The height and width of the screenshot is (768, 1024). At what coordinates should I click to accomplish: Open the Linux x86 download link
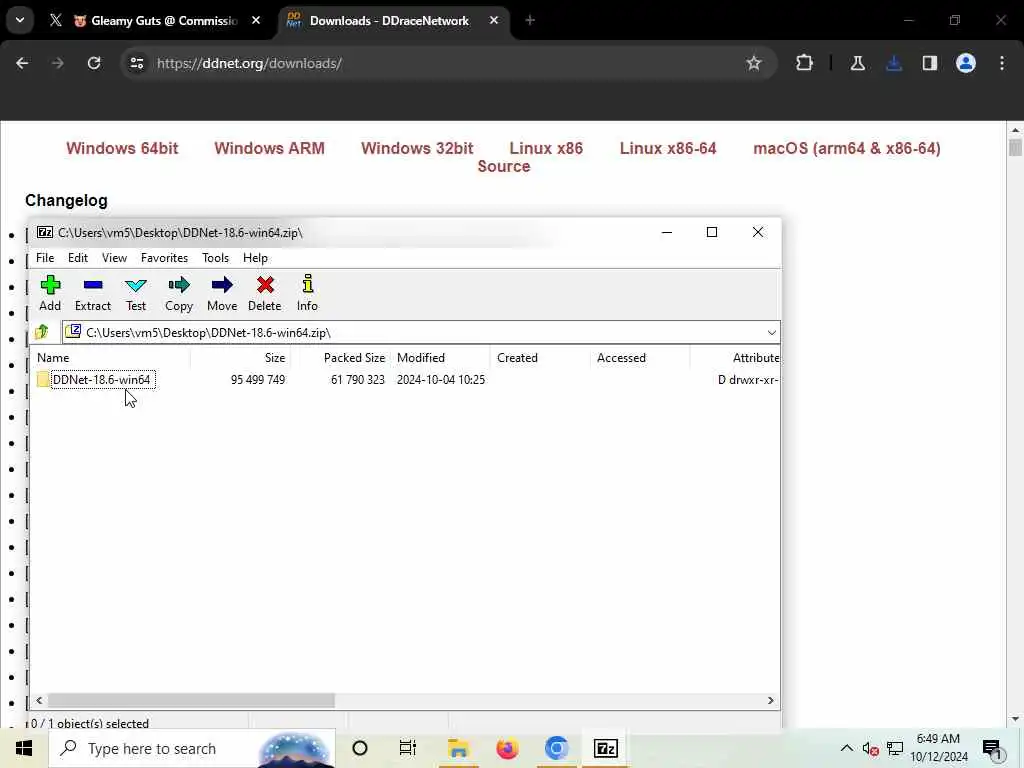coord(546,148)
